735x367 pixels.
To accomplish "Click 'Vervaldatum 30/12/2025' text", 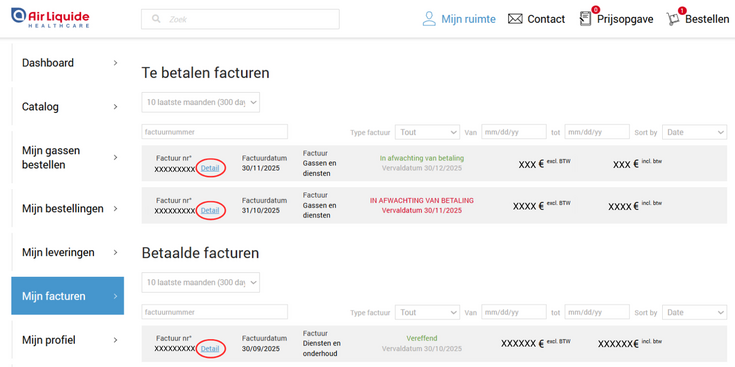I will 422,168.
